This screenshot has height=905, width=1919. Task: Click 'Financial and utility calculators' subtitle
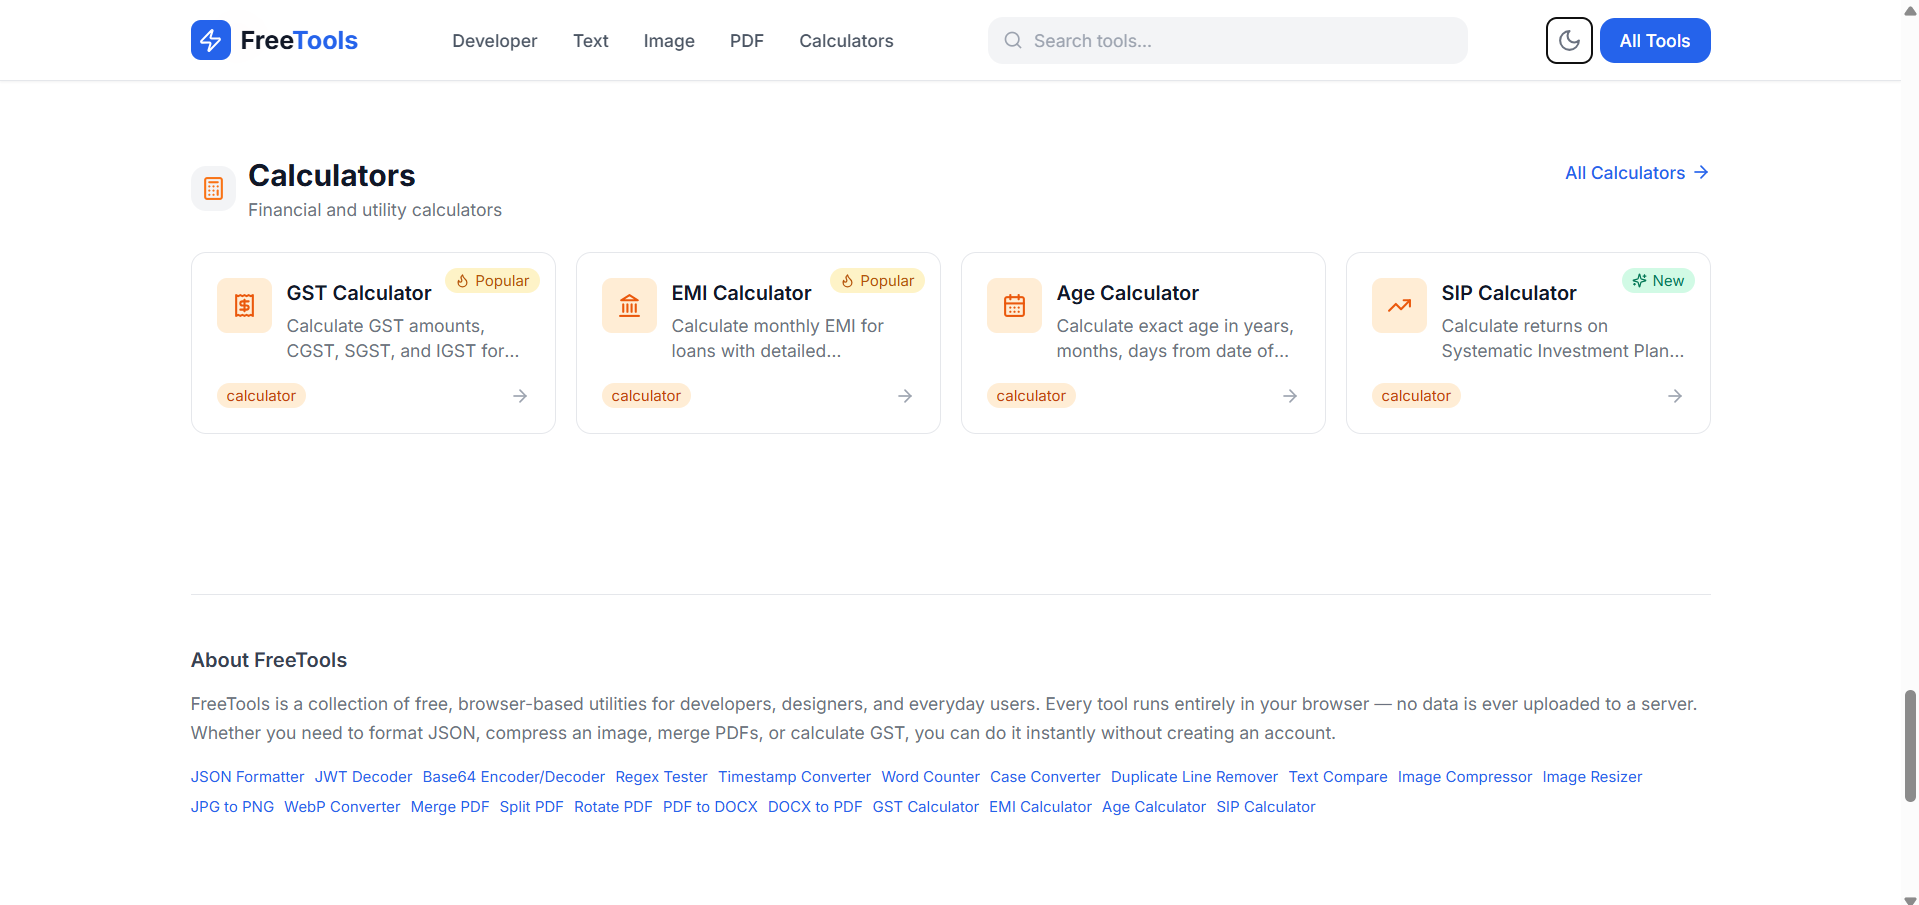click(x=375, y=210)
